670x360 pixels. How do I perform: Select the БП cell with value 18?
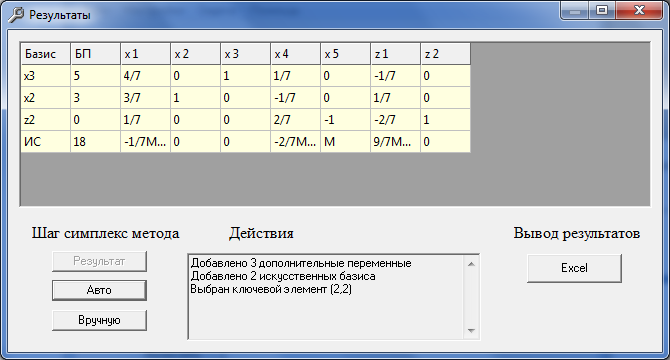(x=95, y=142)
